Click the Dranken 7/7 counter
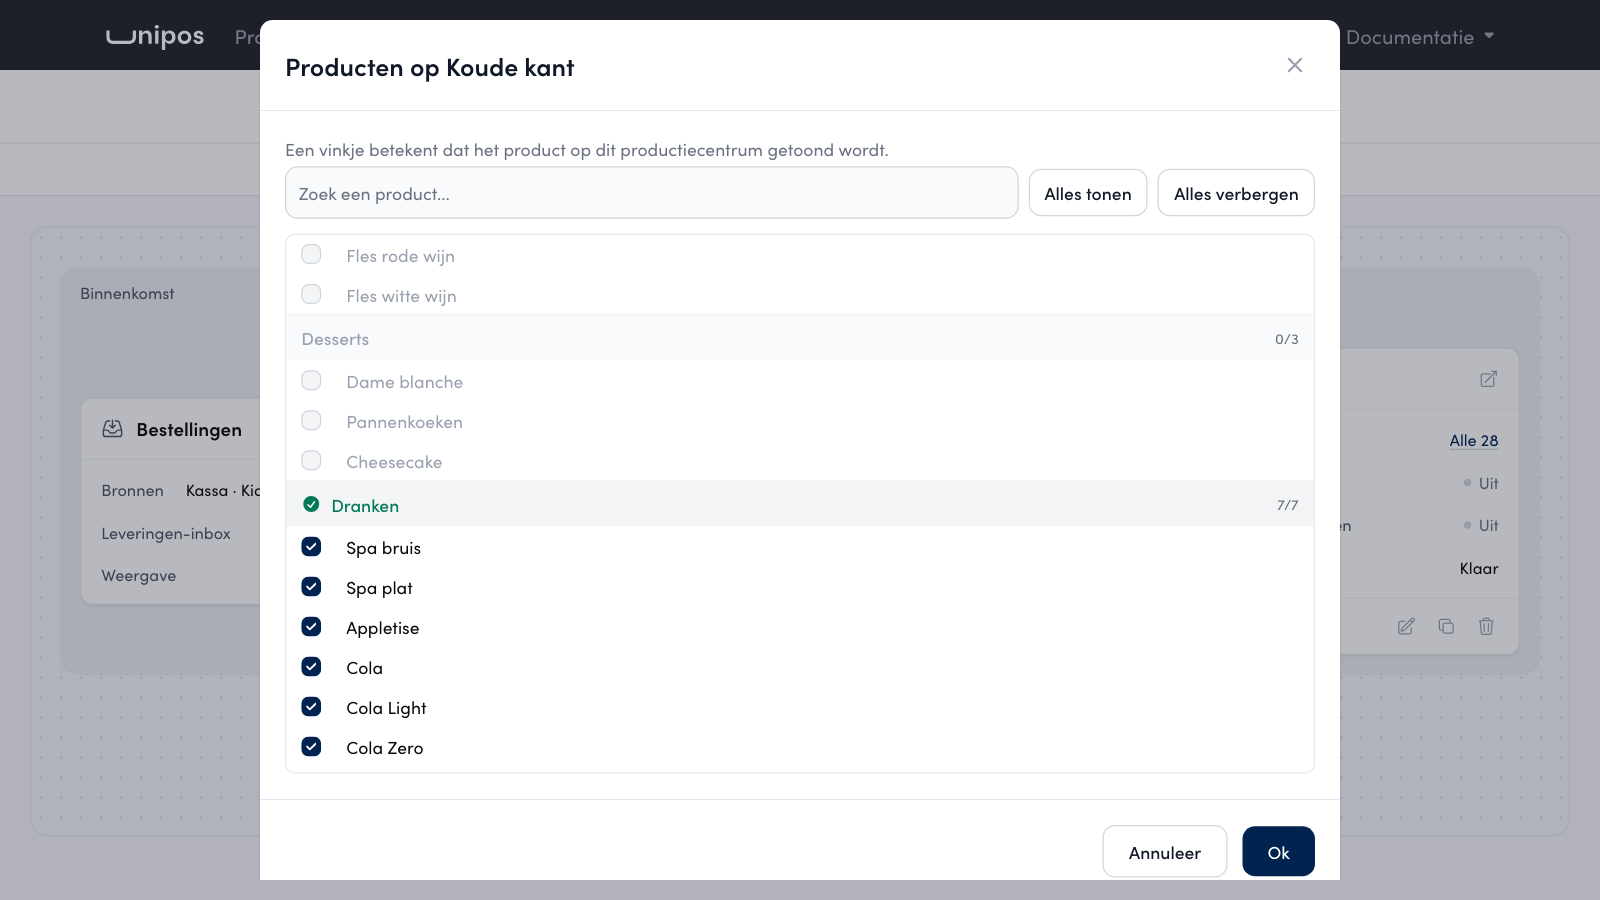Screen dimensions: 1600x900 pos(1287,506)
